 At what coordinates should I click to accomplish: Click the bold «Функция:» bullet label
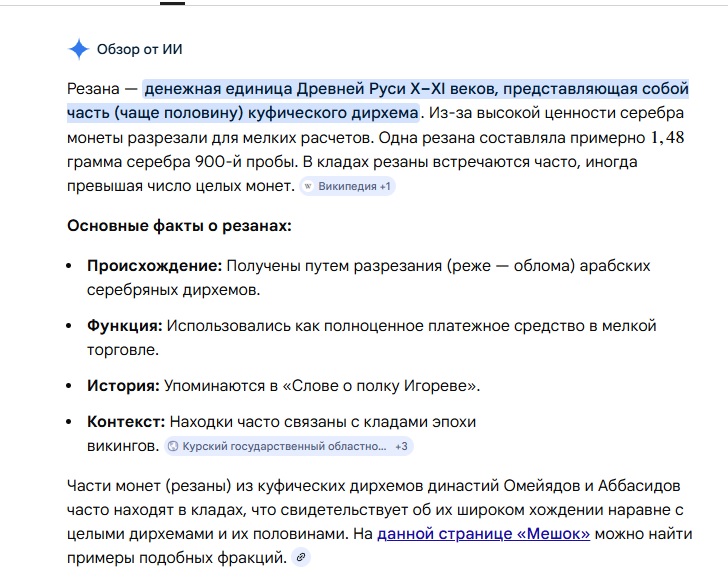click(x=124, y=326)
